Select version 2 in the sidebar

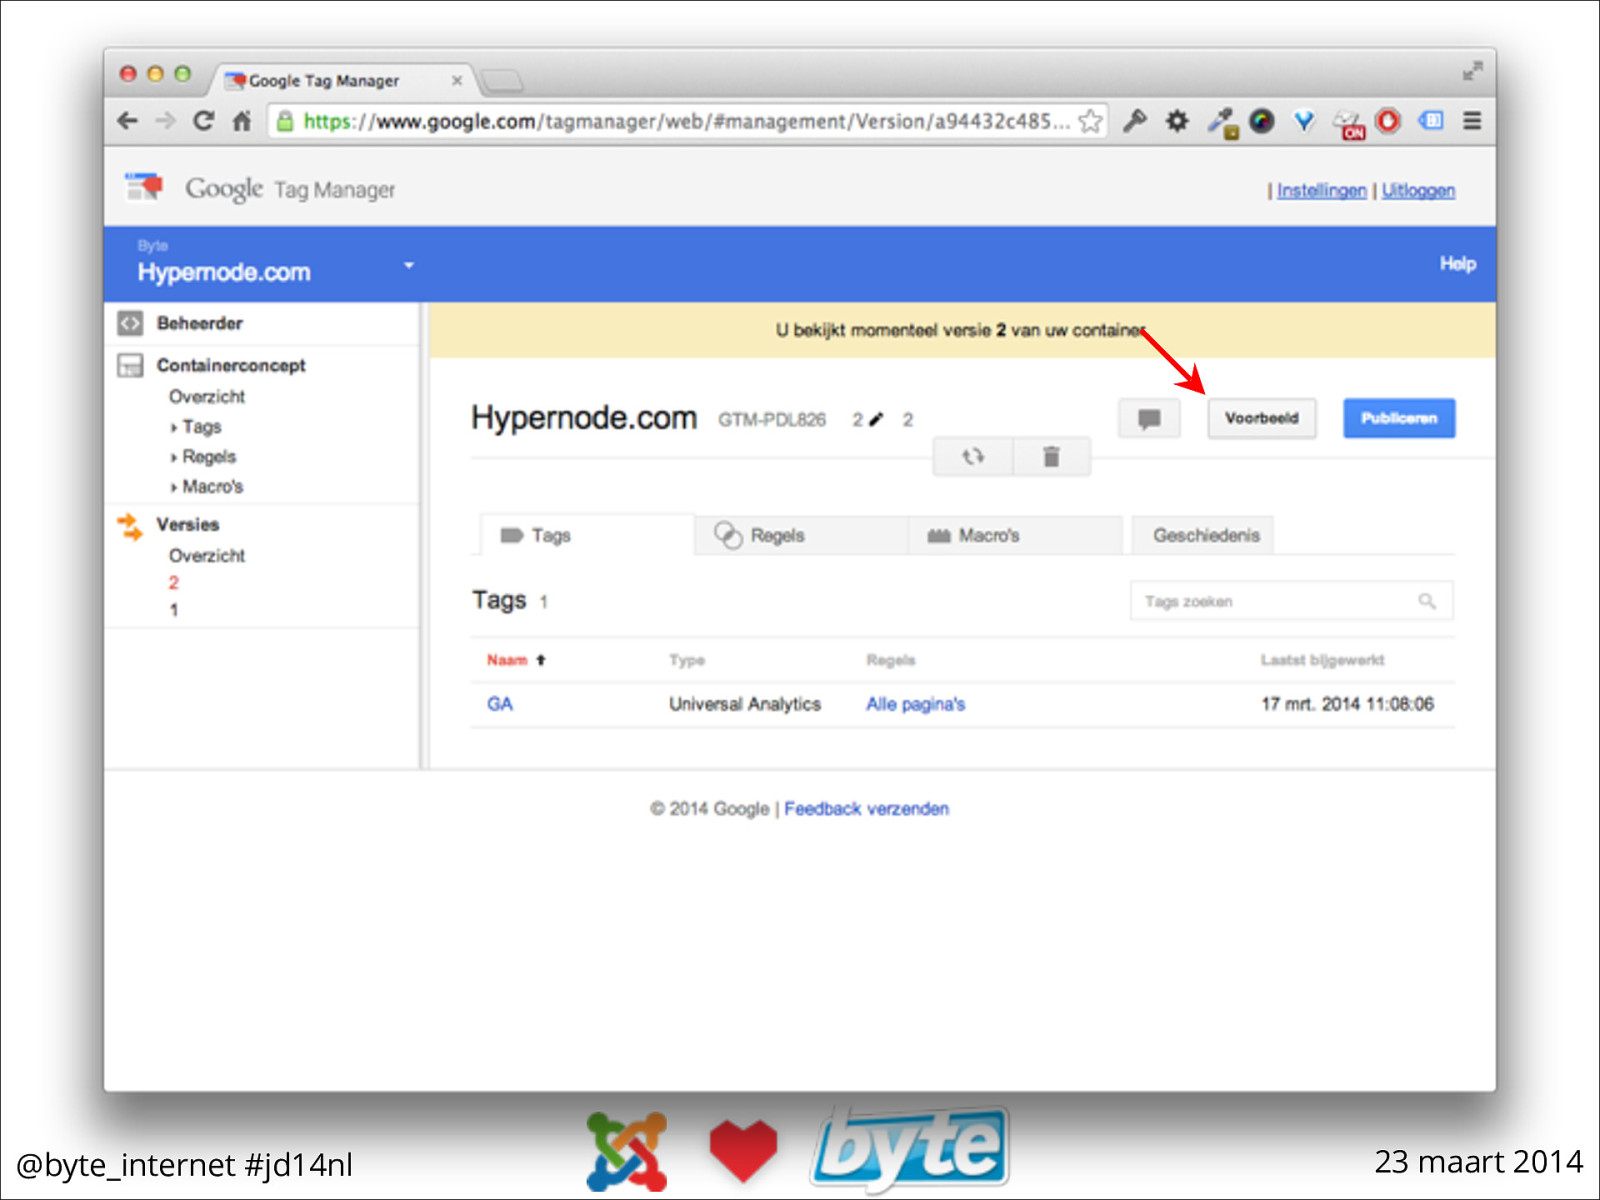click(x=174, y=583)
